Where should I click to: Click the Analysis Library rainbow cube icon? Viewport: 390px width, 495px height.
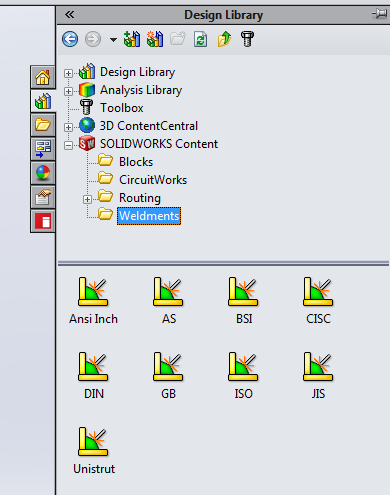87,90
